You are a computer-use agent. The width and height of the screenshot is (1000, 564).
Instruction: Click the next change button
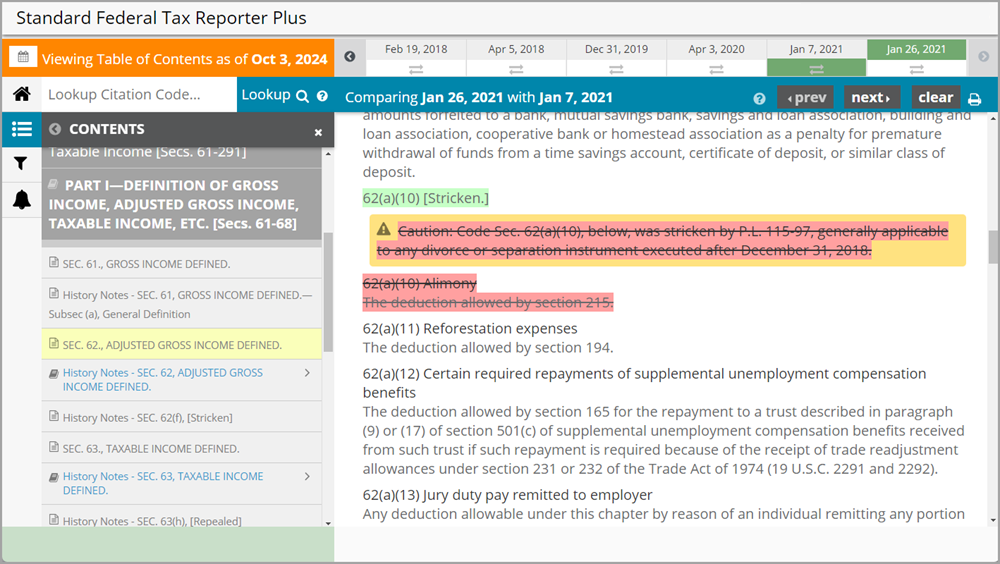coord(872,98)
